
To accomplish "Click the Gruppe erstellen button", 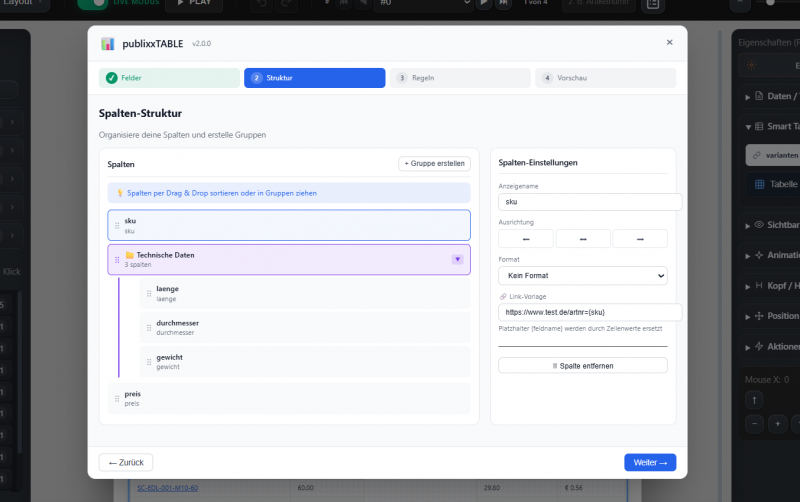I will click(x=434, y=164).
